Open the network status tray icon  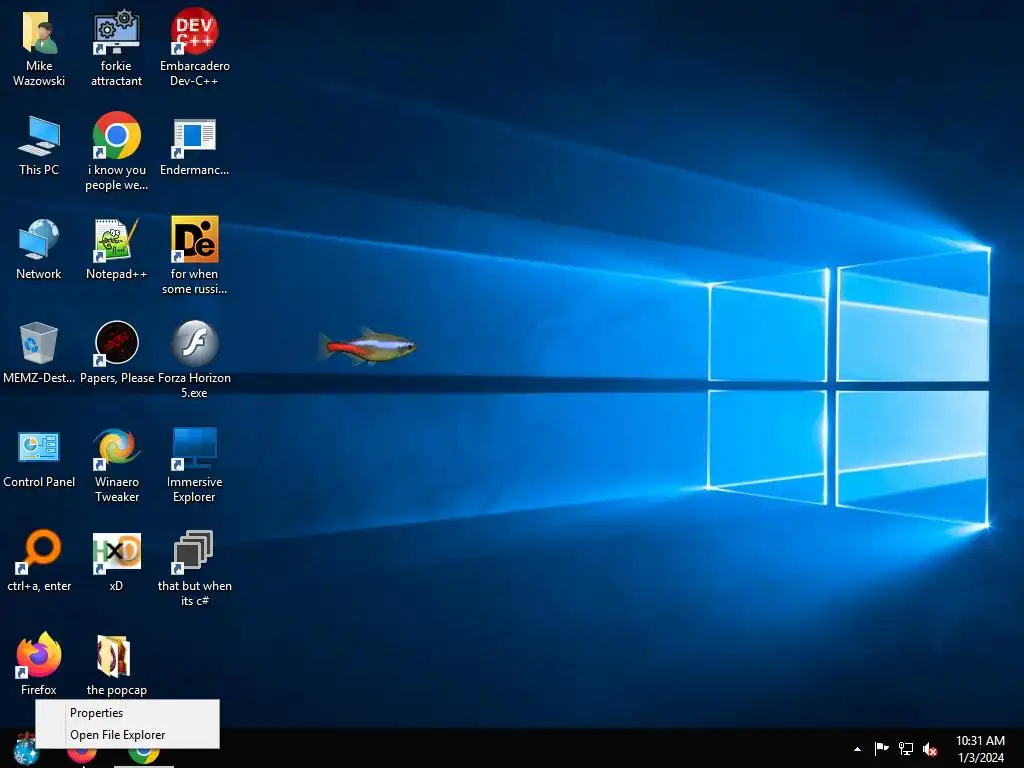(x=905, y=749)
